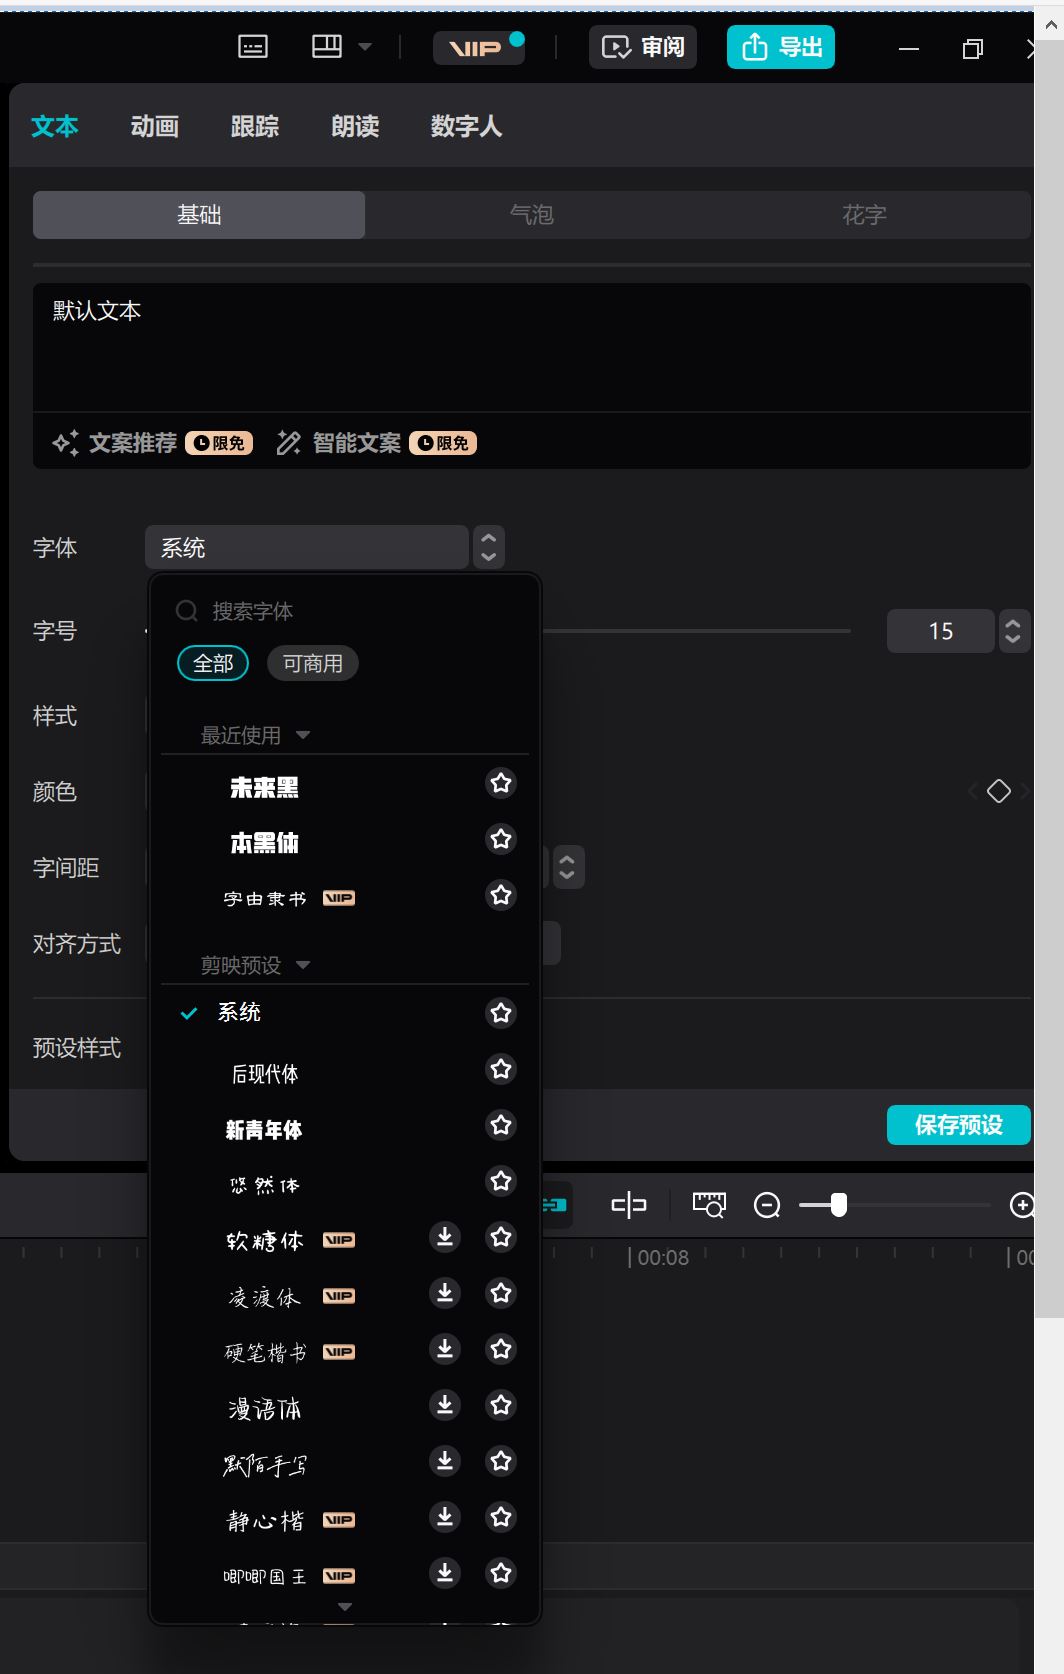1064x1674 pixels.
Task: Click the timeline split clip icon
Action: tap(629, 1205)
